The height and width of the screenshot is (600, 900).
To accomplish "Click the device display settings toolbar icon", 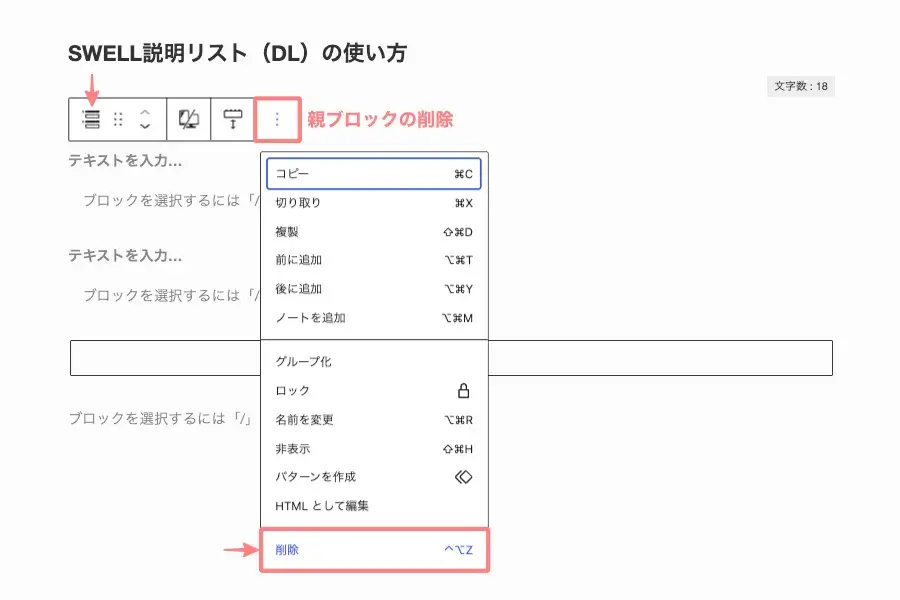I will [189, 119].
